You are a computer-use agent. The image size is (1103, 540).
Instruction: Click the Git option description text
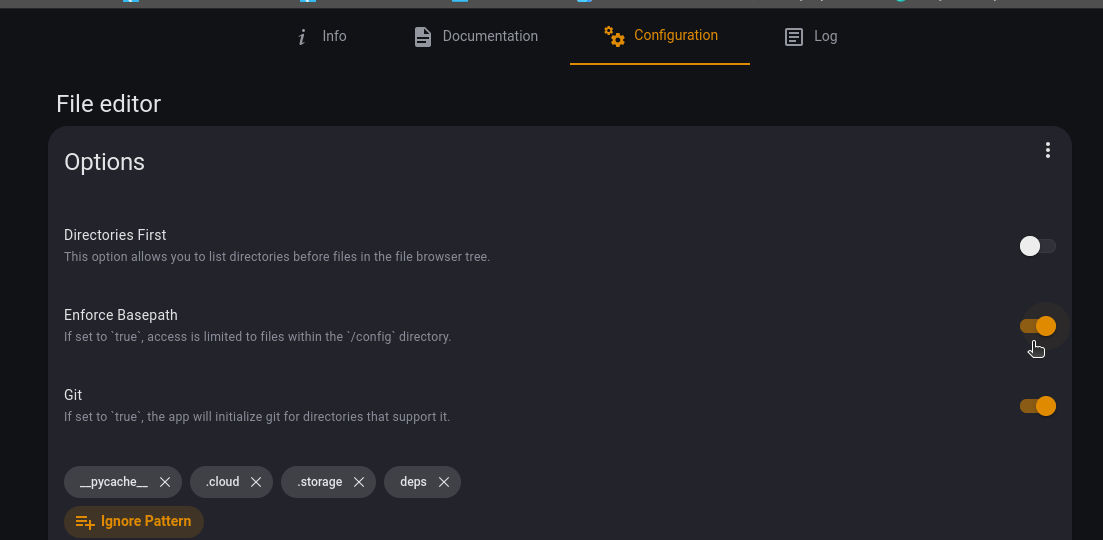click(x=257, y=417)
